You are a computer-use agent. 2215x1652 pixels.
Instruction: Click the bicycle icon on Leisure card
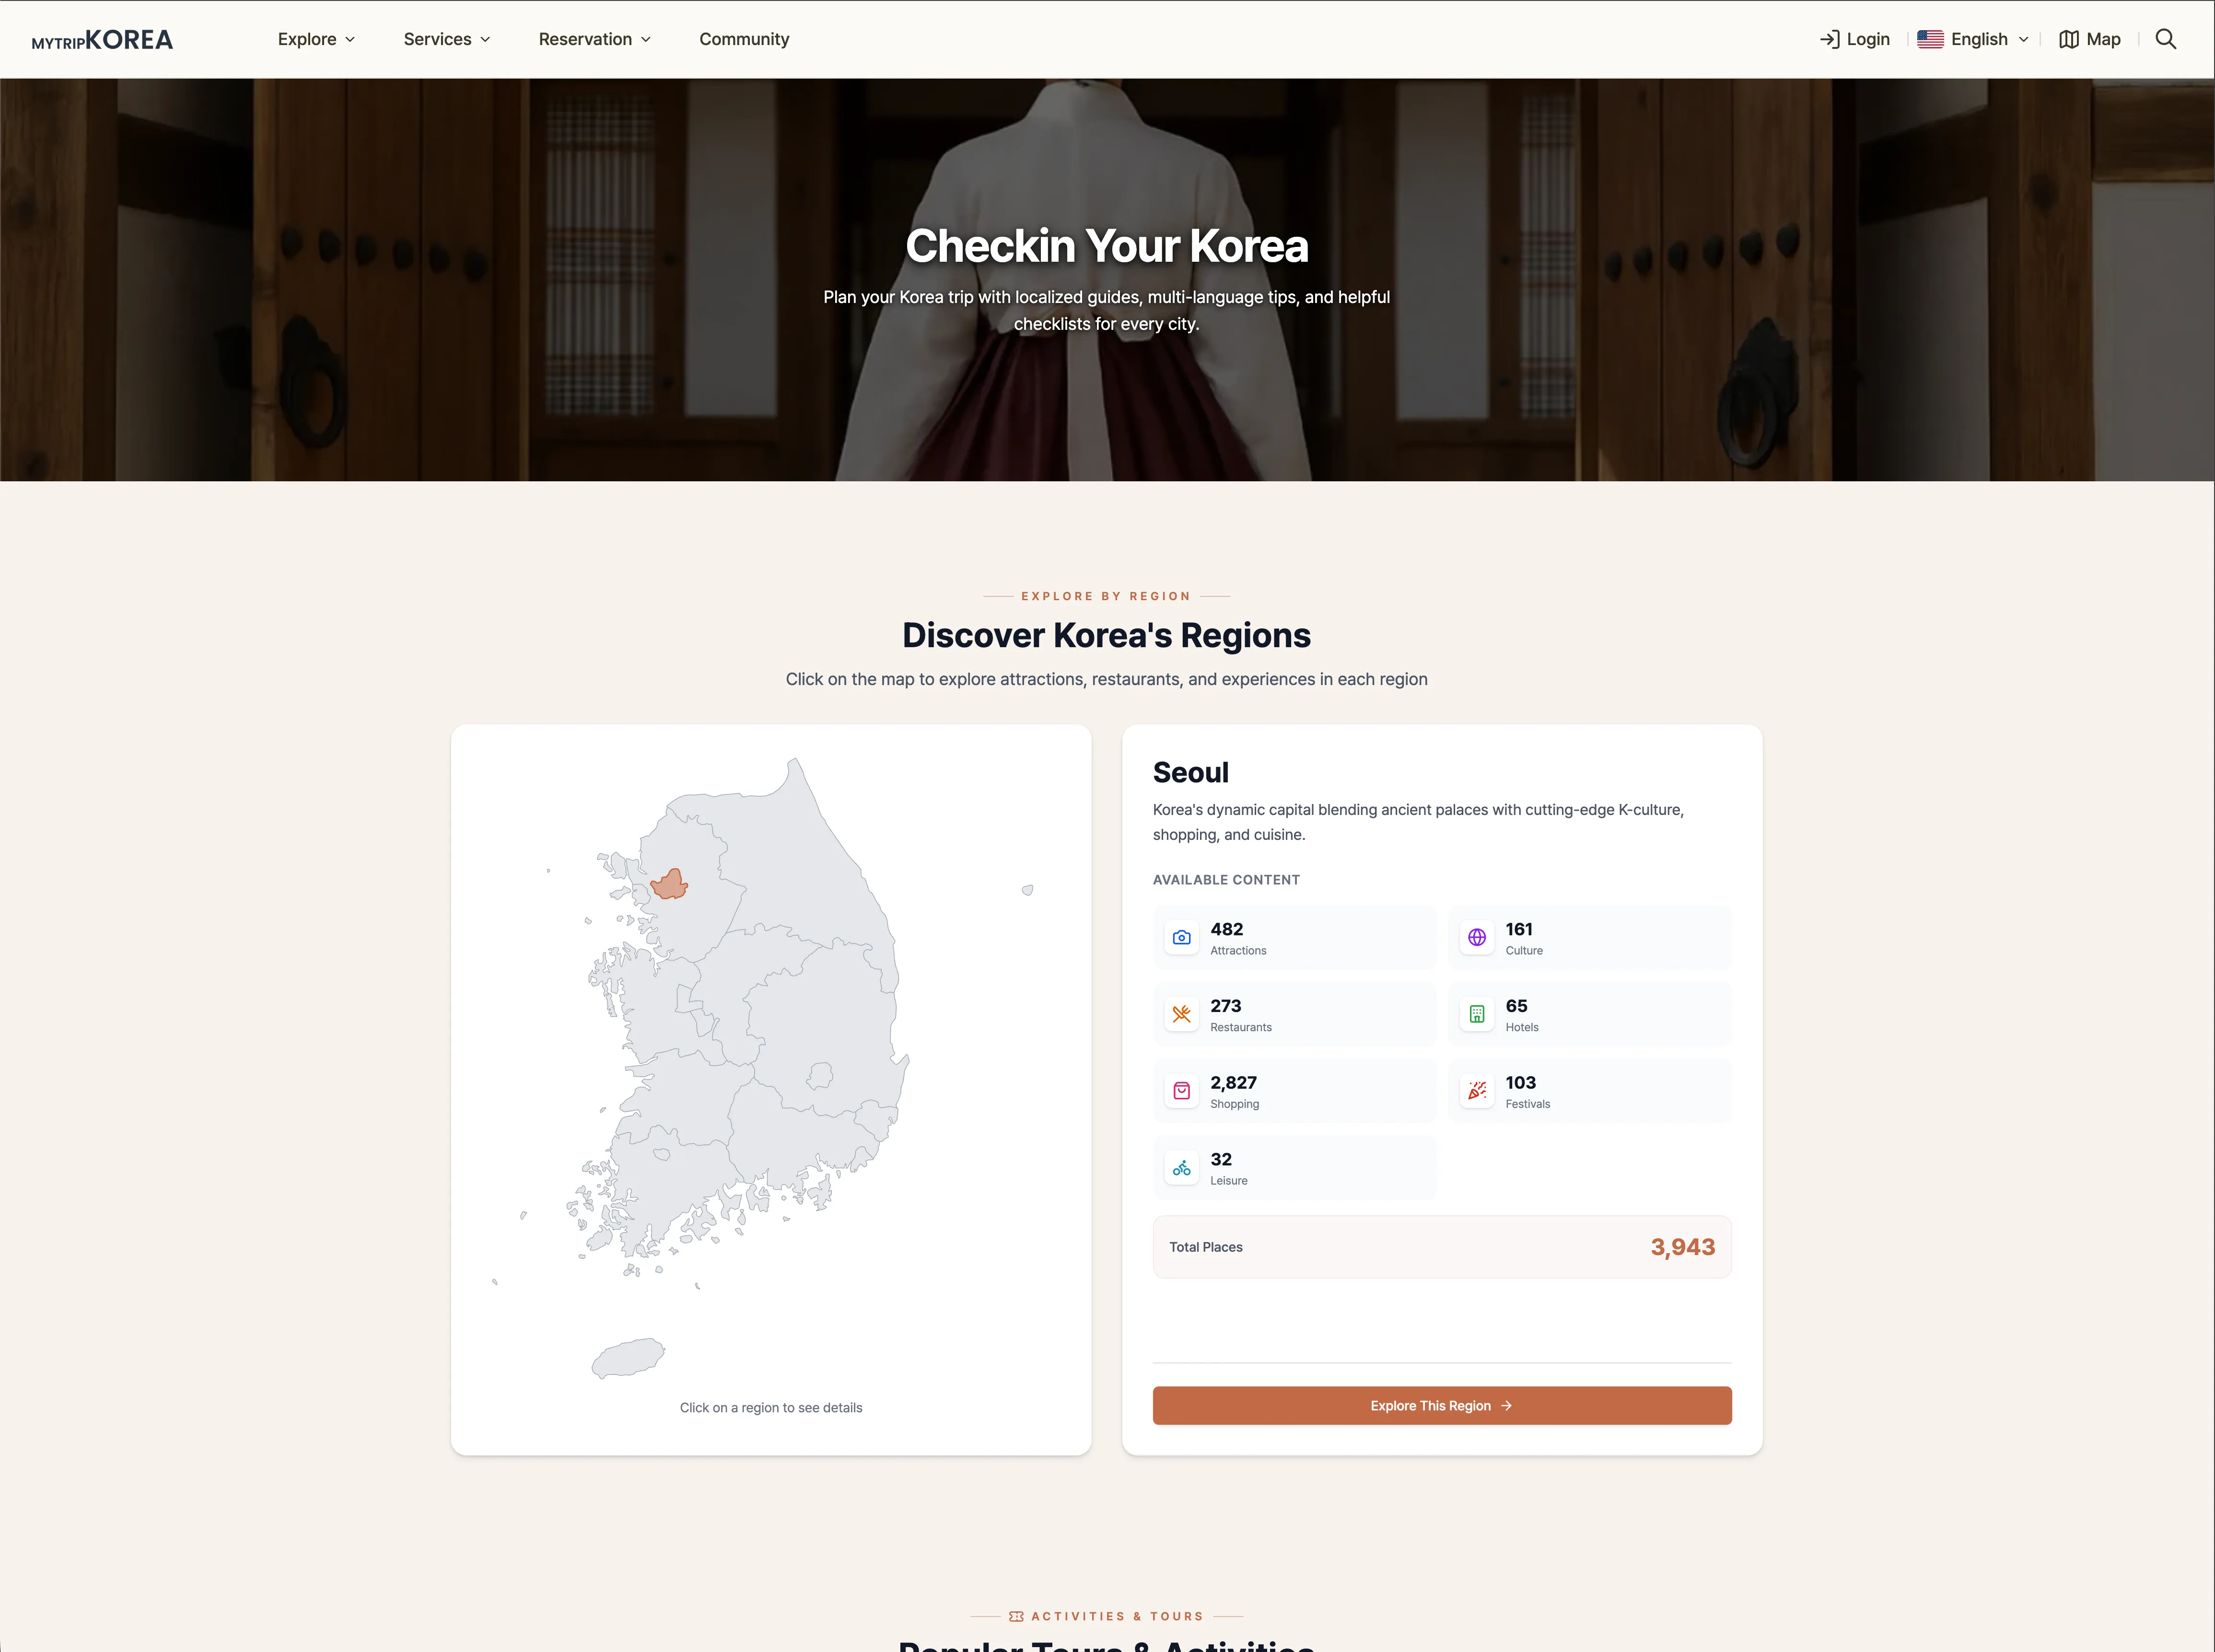click(x=1181, y=1167)
